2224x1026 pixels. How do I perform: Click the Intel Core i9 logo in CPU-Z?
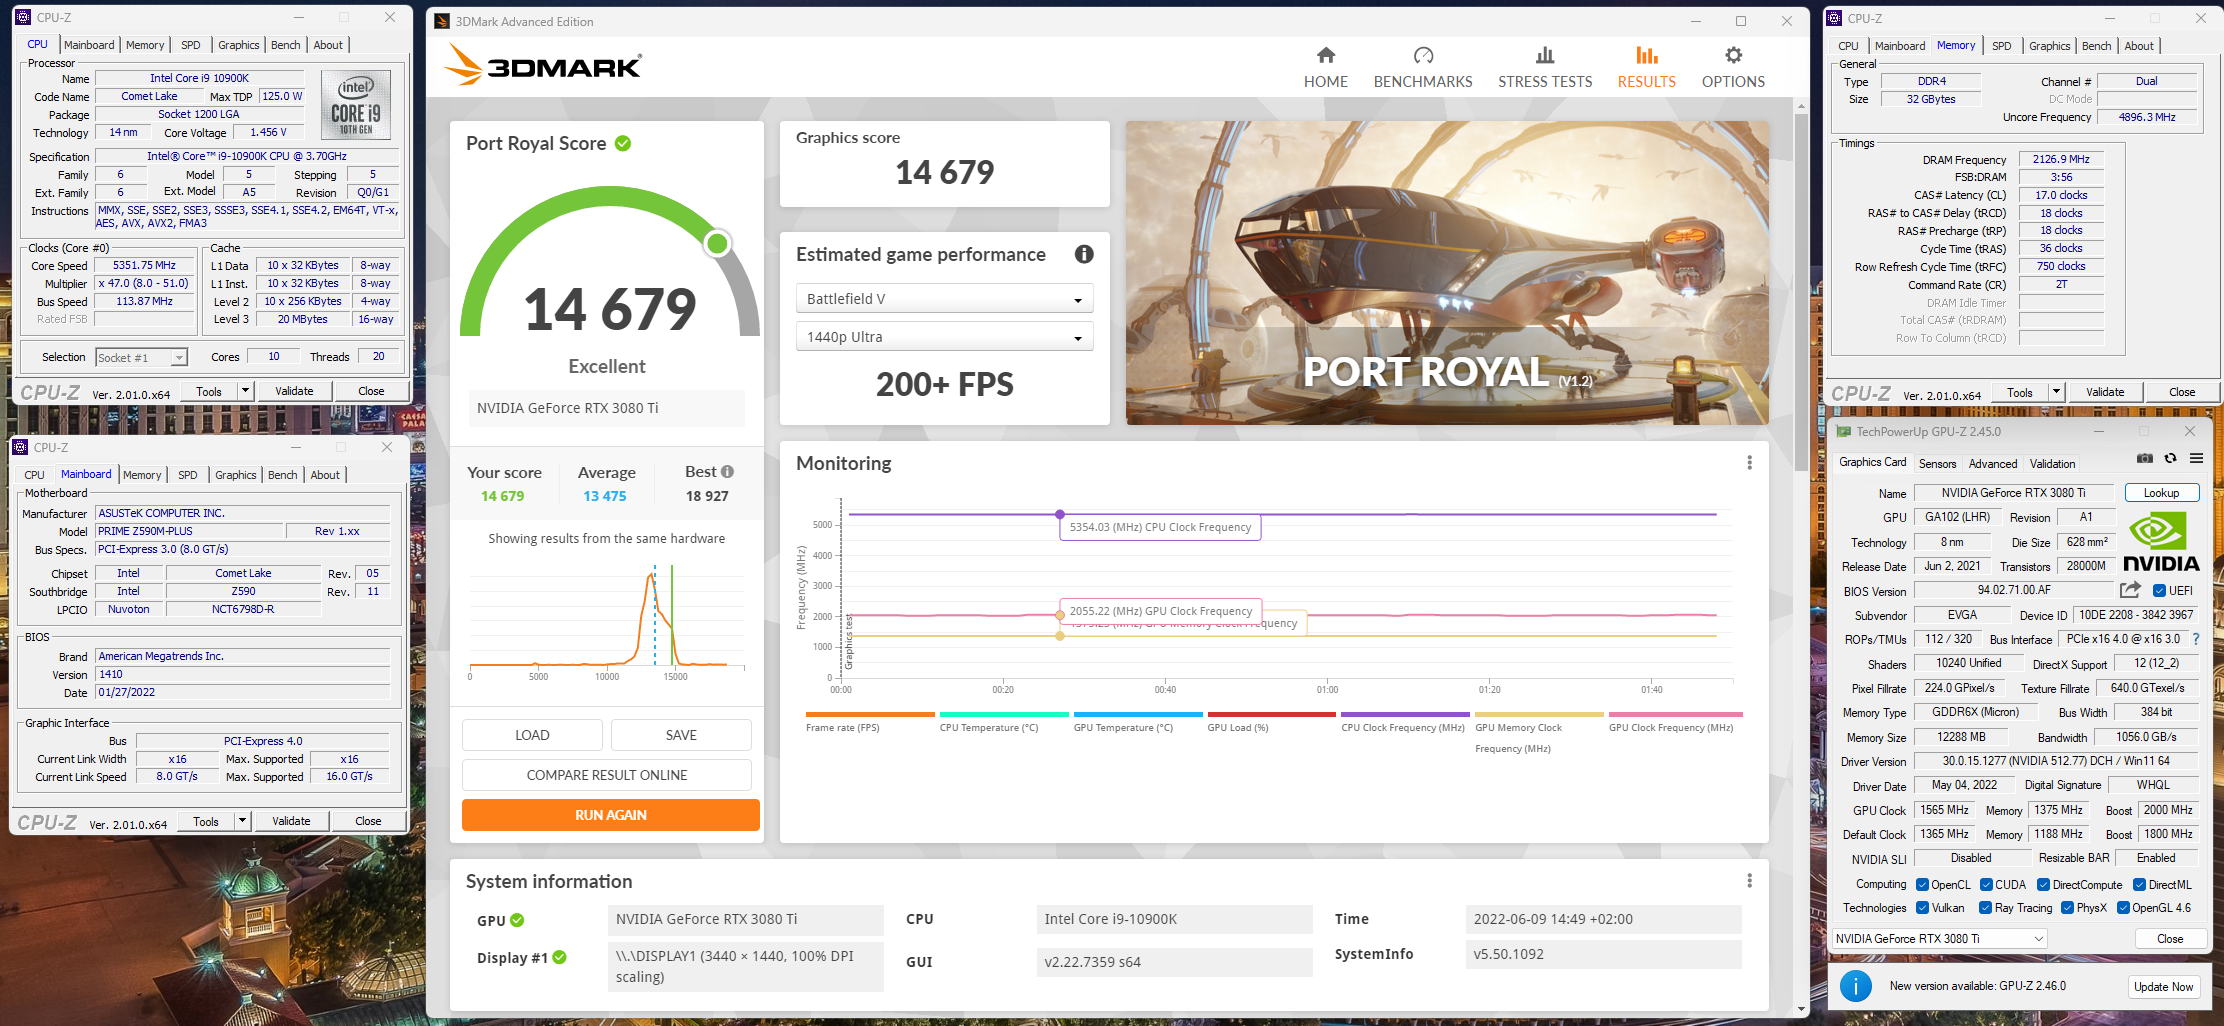356,104
